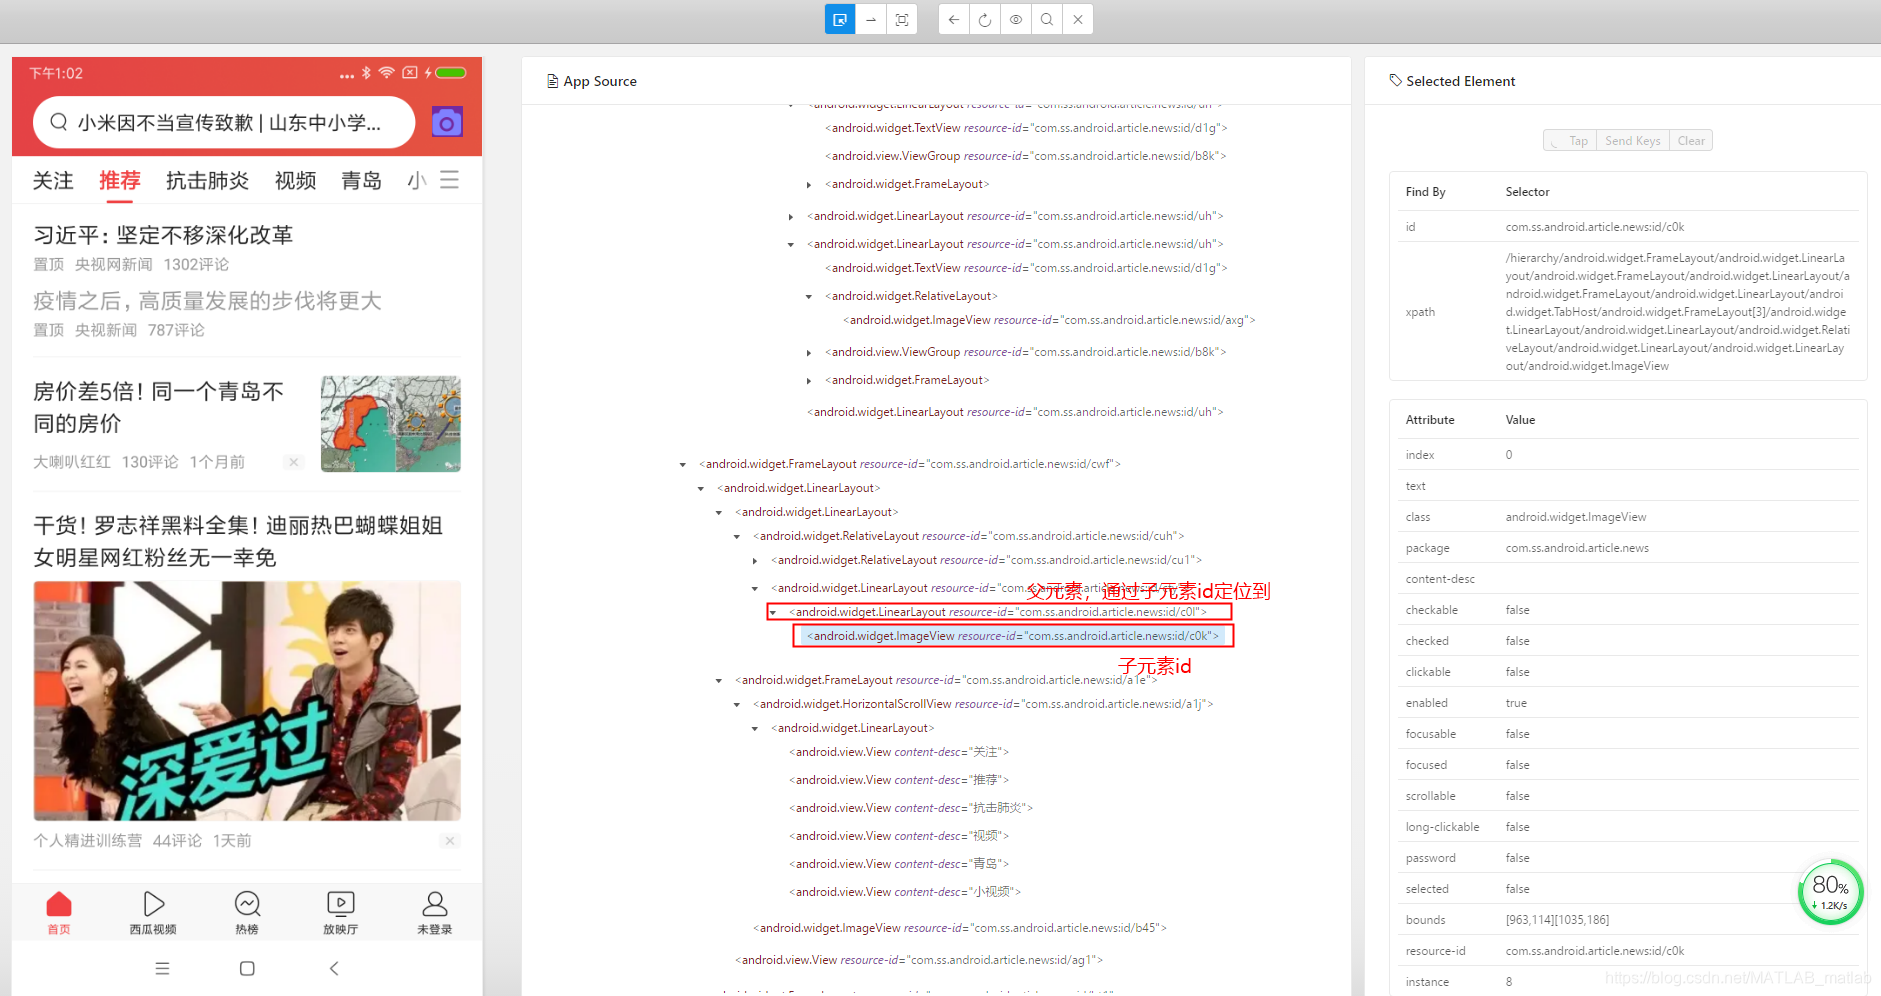The width and height of the screenshot is (1881, 996).
Task: Quit session with the X toolbar button
Action: (1078, 19)
